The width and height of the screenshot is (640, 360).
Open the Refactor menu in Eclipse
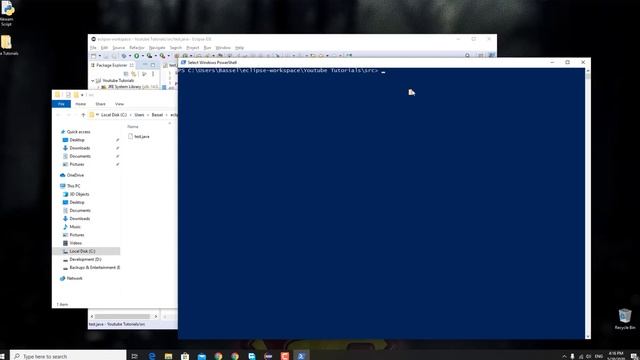click(137, 48)
